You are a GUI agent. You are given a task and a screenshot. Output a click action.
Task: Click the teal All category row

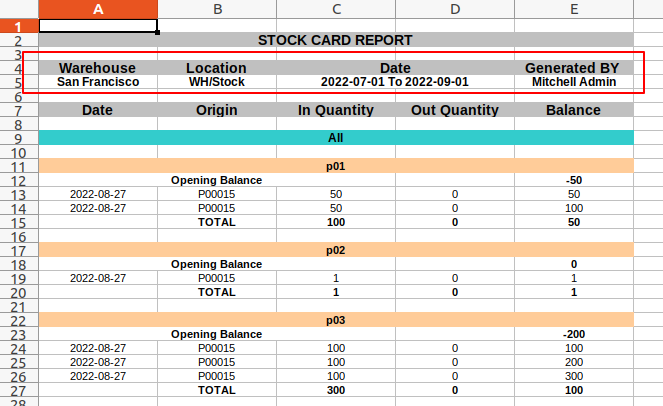pos(336,138)
